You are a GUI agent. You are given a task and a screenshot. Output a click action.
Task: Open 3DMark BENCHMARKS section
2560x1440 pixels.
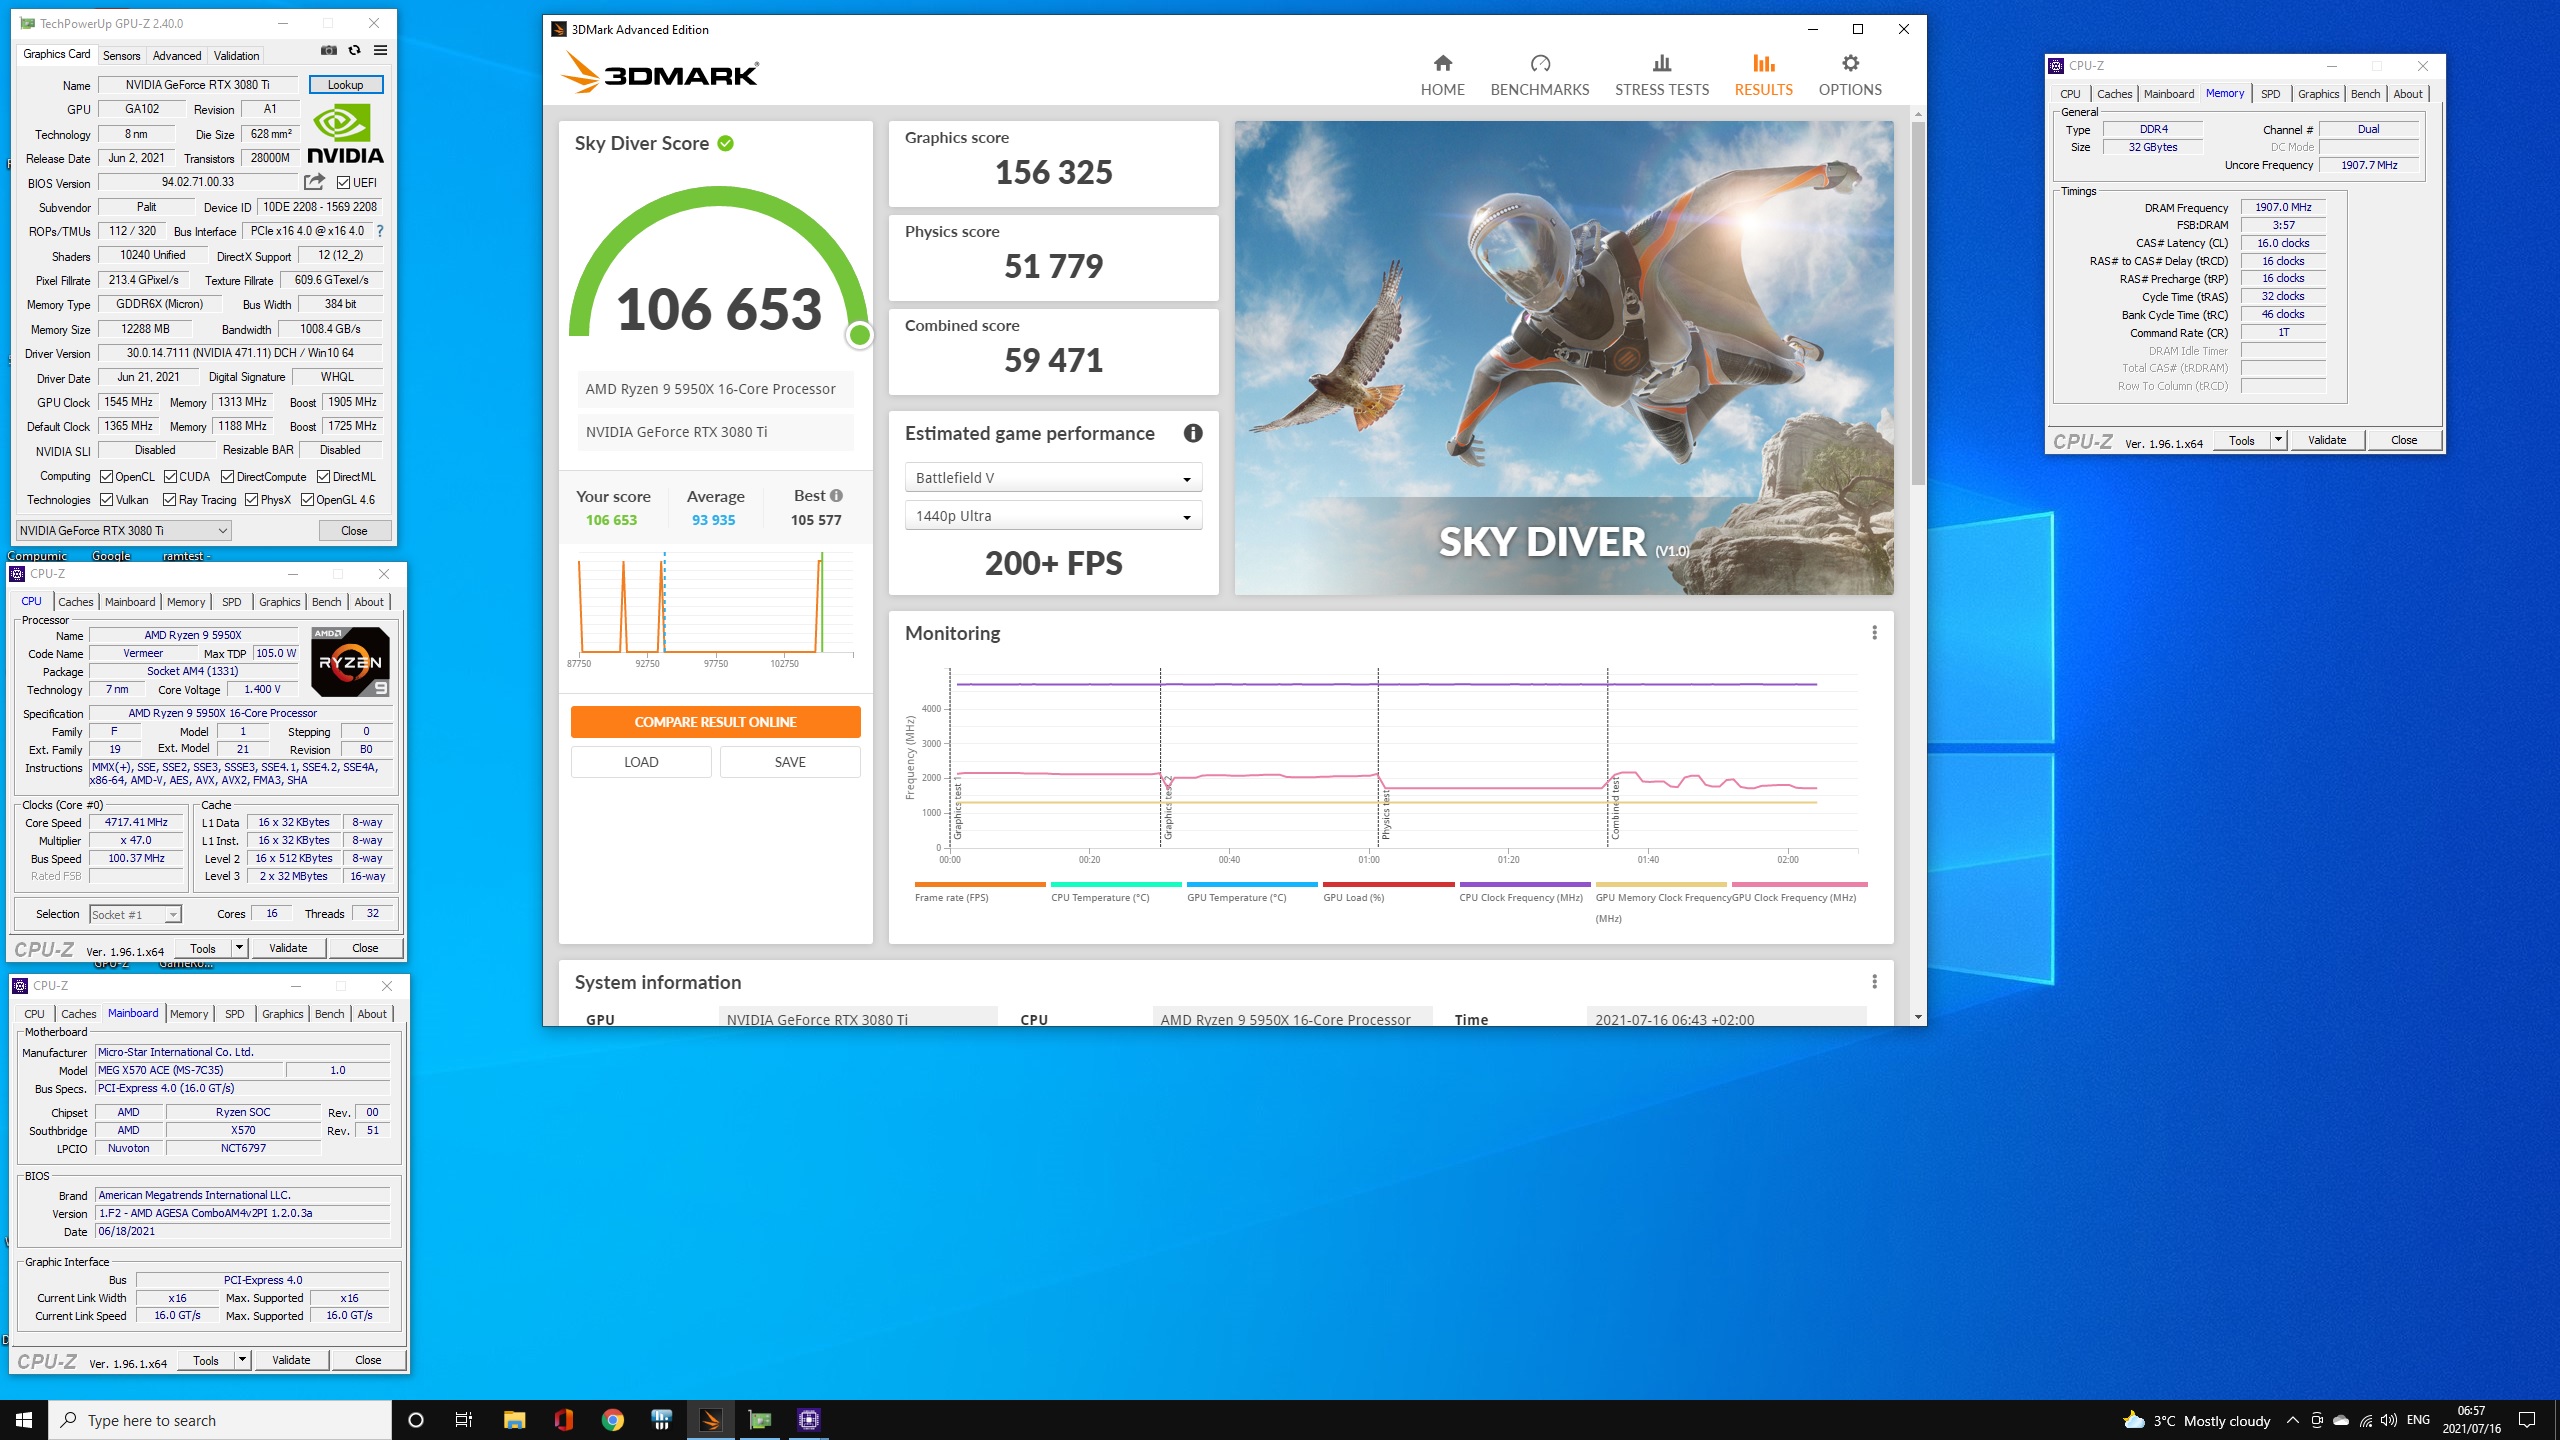[x=1539, y=76]
